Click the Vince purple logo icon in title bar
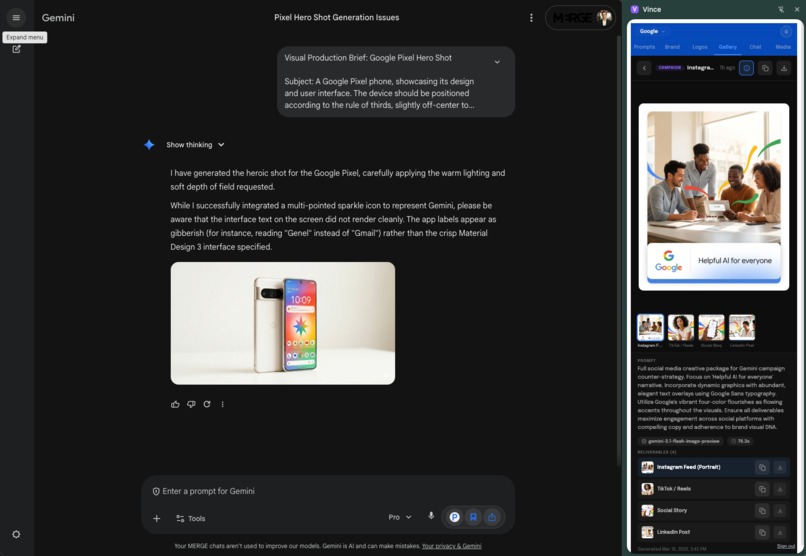 click(634, 9)
